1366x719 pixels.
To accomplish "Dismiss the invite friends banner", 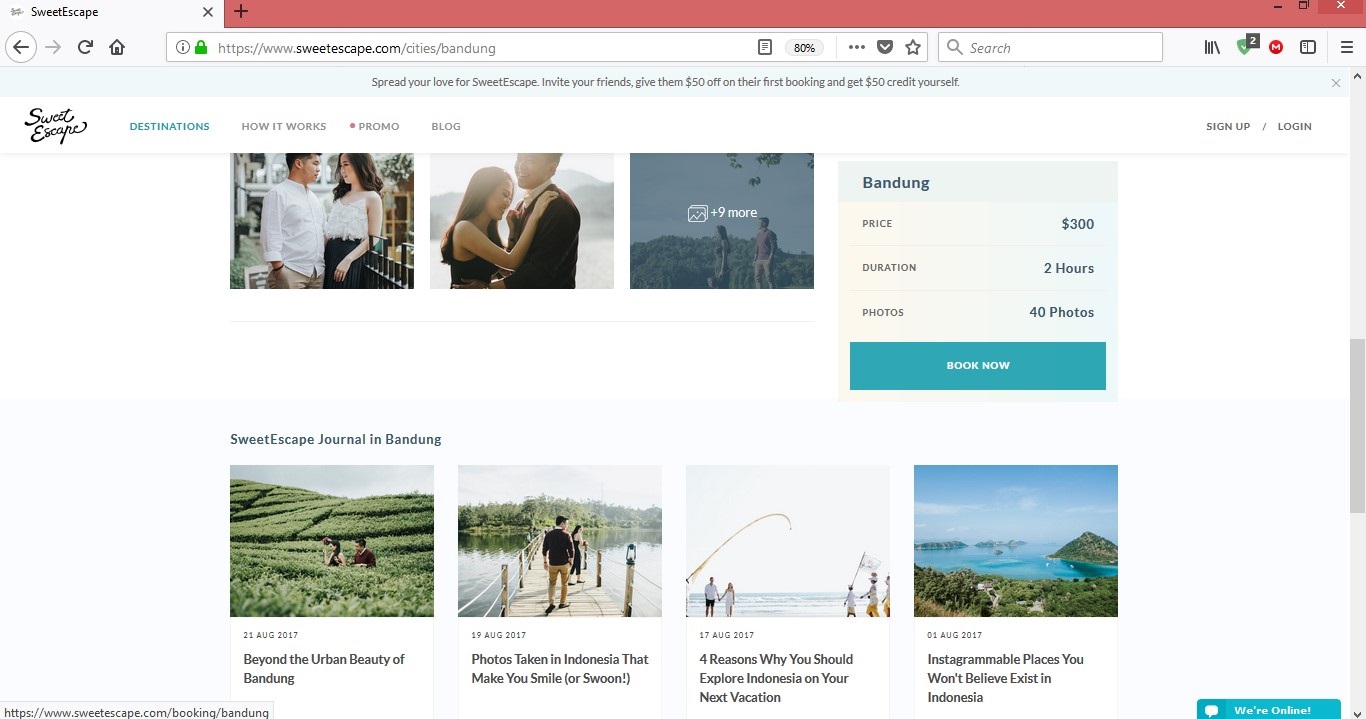I will (1336, 83).
